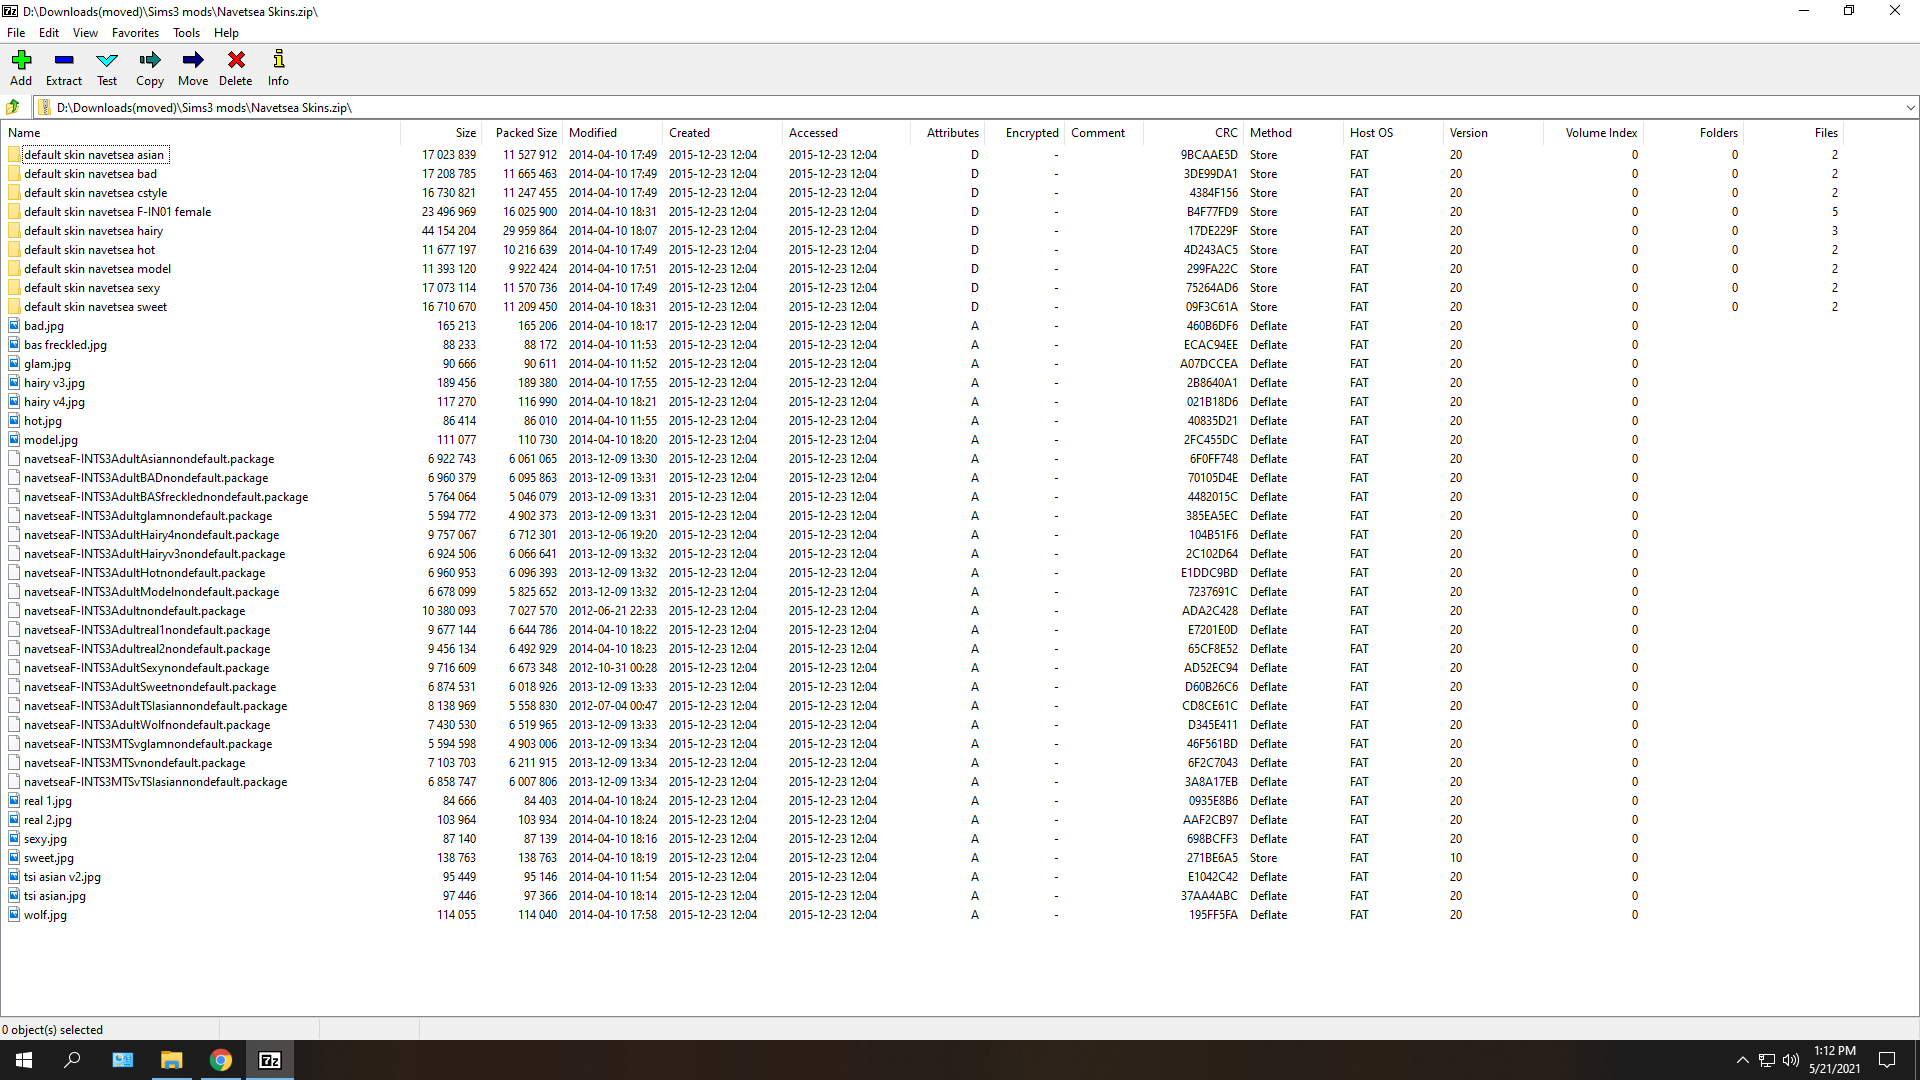Sort by the Attributes column header
Image resolution: width=1920 pixels, height=1080 pixels.
coord(947,133)
